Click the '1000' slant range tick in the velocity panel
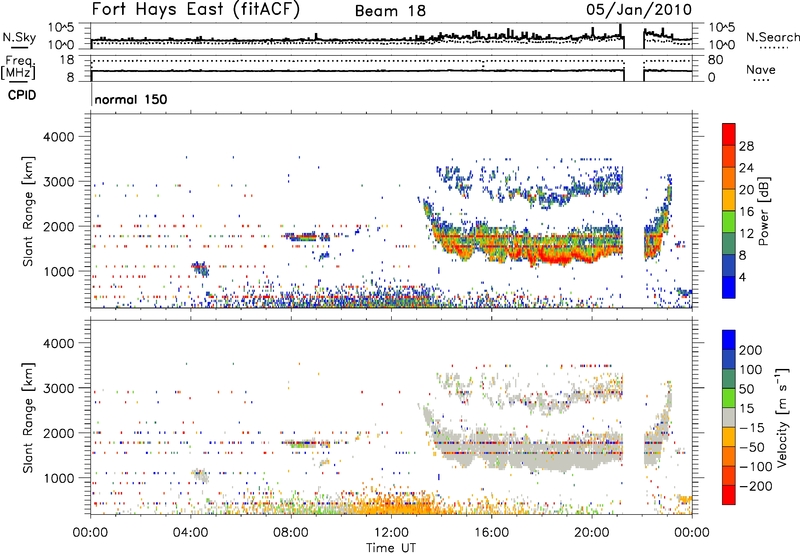Image resolution: width=800 pixels, height=554 pixels. pos(59,478)
